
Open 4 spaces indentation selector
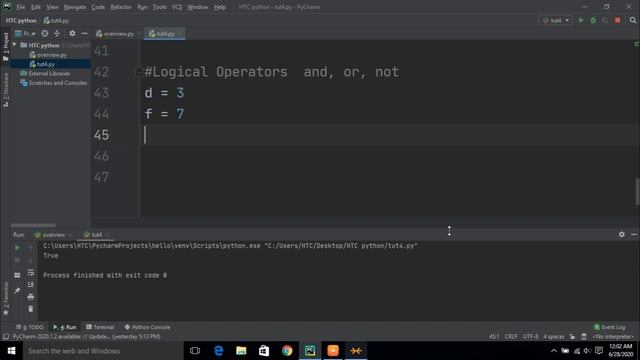553,337
